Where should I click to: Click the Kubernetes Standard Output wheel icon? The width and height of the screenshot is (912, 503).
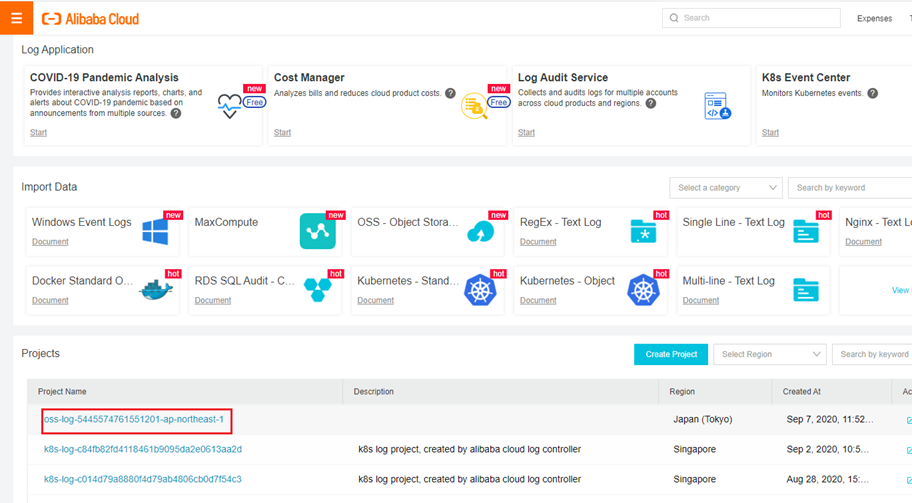(480, 290)
